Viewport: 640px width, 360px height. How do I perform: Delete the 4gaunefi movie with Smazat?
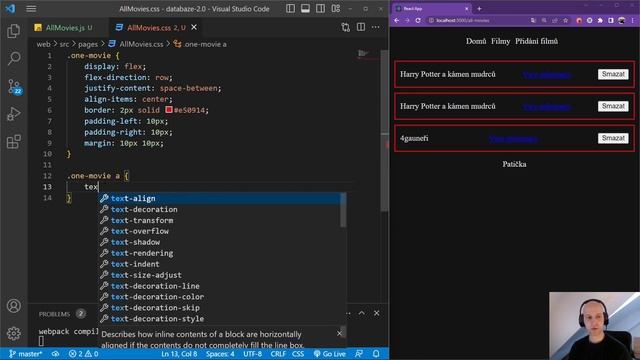pyautogui.click(x=613, y=138)
